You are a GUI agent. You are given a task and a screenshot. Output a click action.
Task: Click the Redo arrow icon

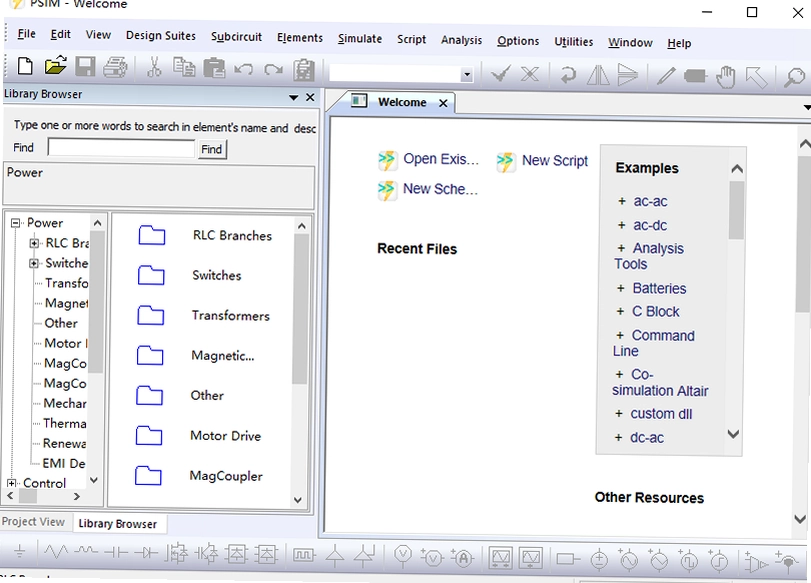pos(273,69)
